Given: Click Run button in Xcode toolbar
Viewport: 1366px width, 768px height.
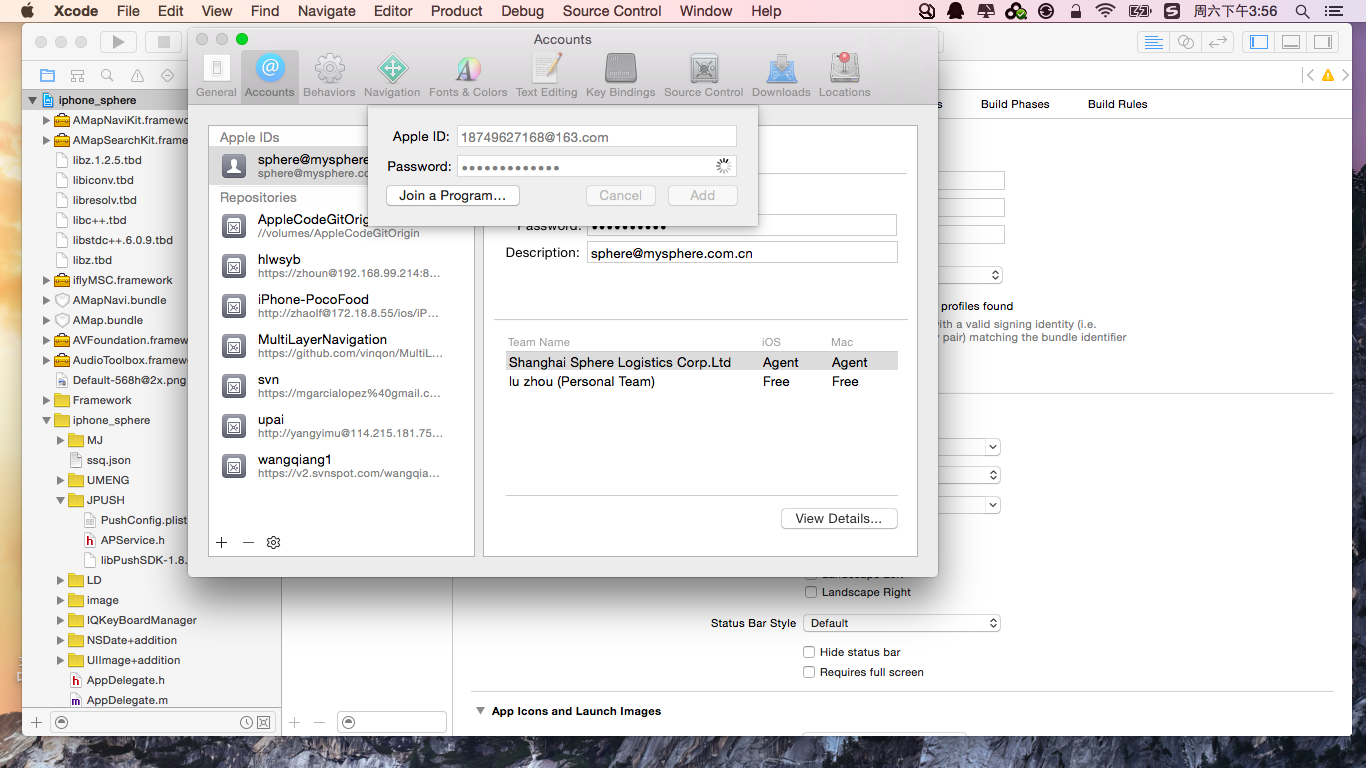Looking at the screenshot, I should click(x=118, y=42).
